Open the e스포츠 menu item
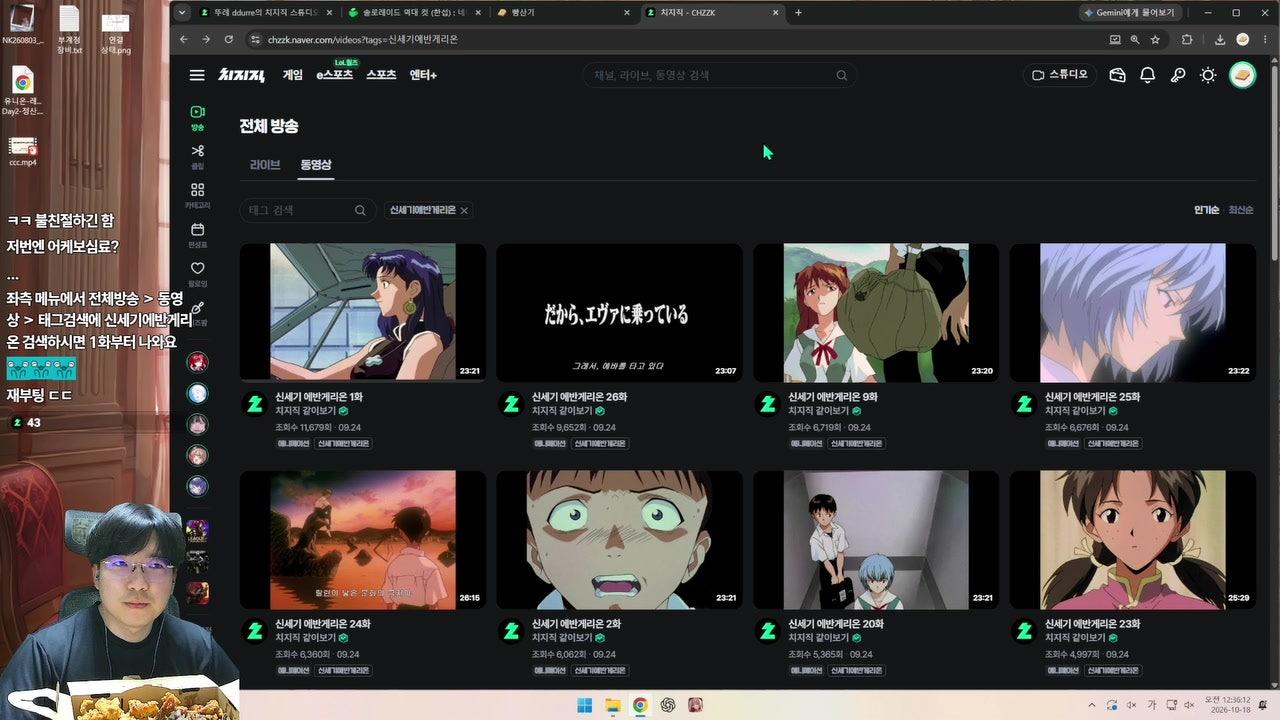 [x=334, y=75]
